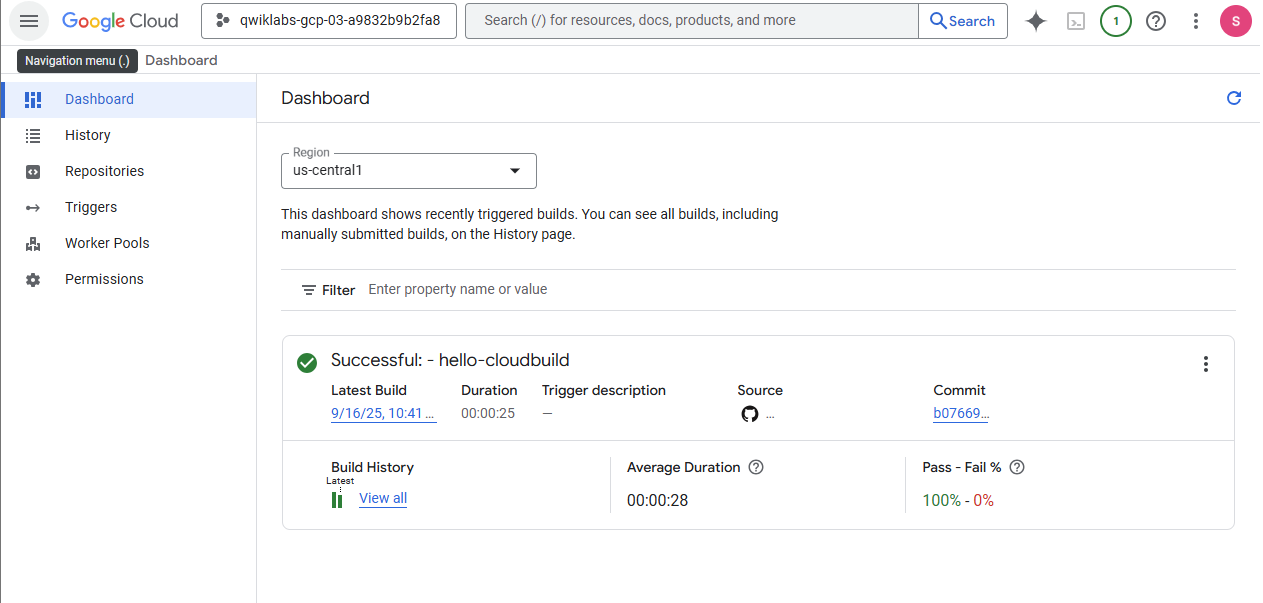Expand the Region us-central1 dropdown
The height and width of the screenshot is (603, 1263).
click(409, 171)
